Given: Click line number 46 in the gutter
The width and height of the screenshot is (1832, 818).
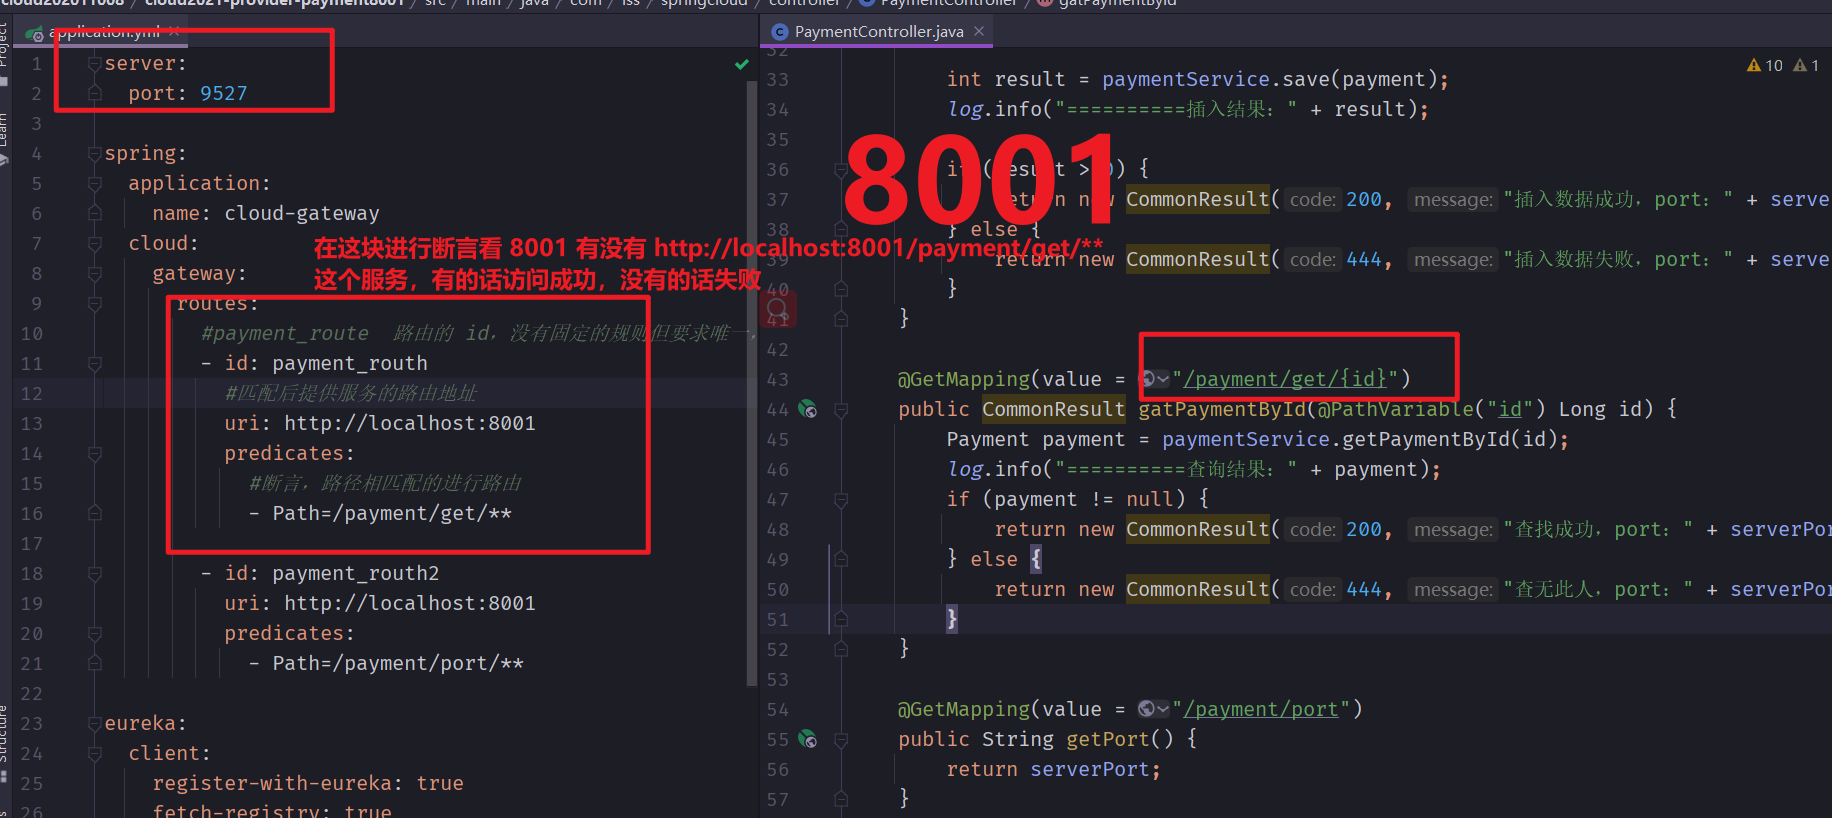Looking at the screenshot, I should [778, 469].
